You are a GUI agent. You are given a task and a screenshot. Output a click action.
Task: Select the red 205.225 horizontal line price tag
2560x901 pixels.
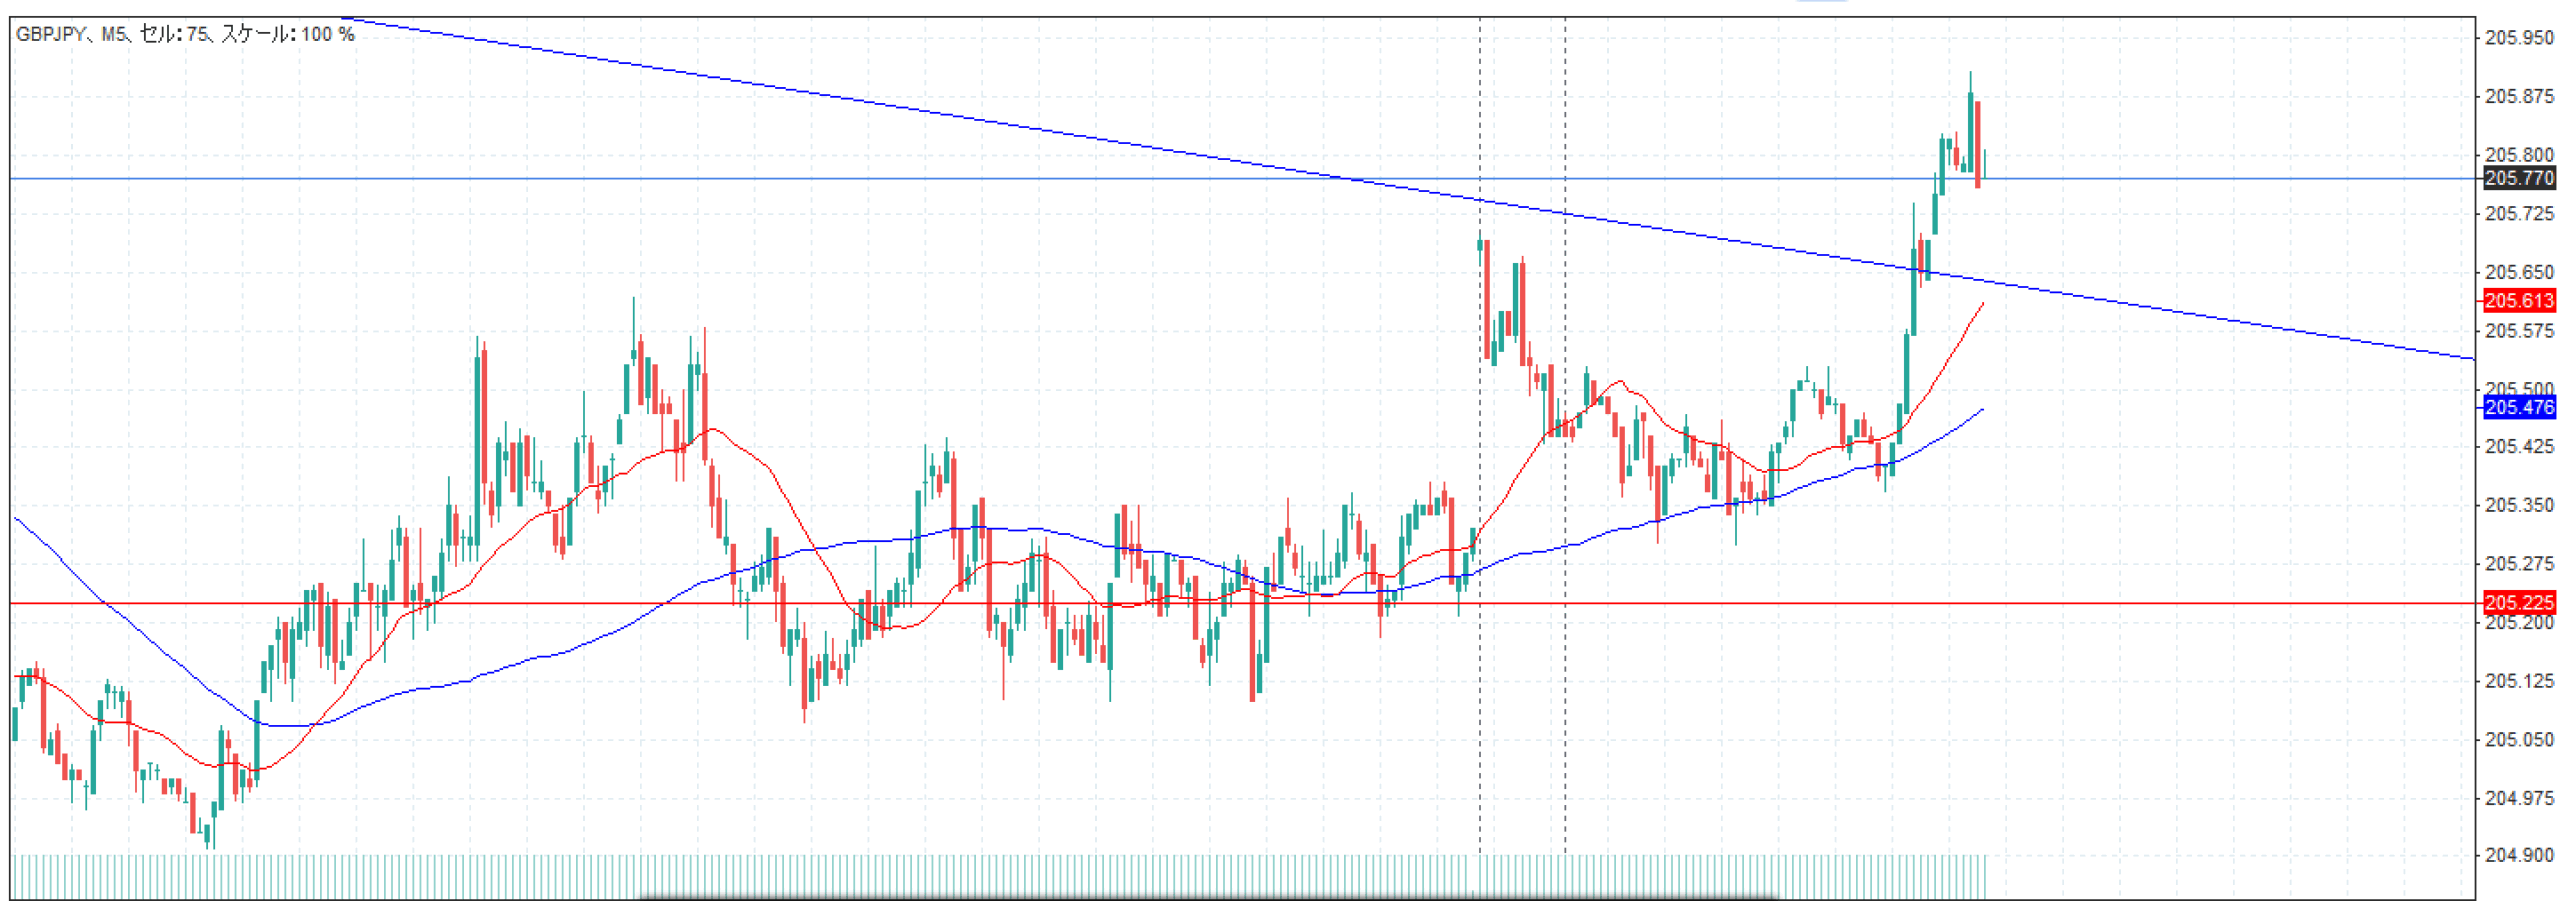(x=2518, y=602)
